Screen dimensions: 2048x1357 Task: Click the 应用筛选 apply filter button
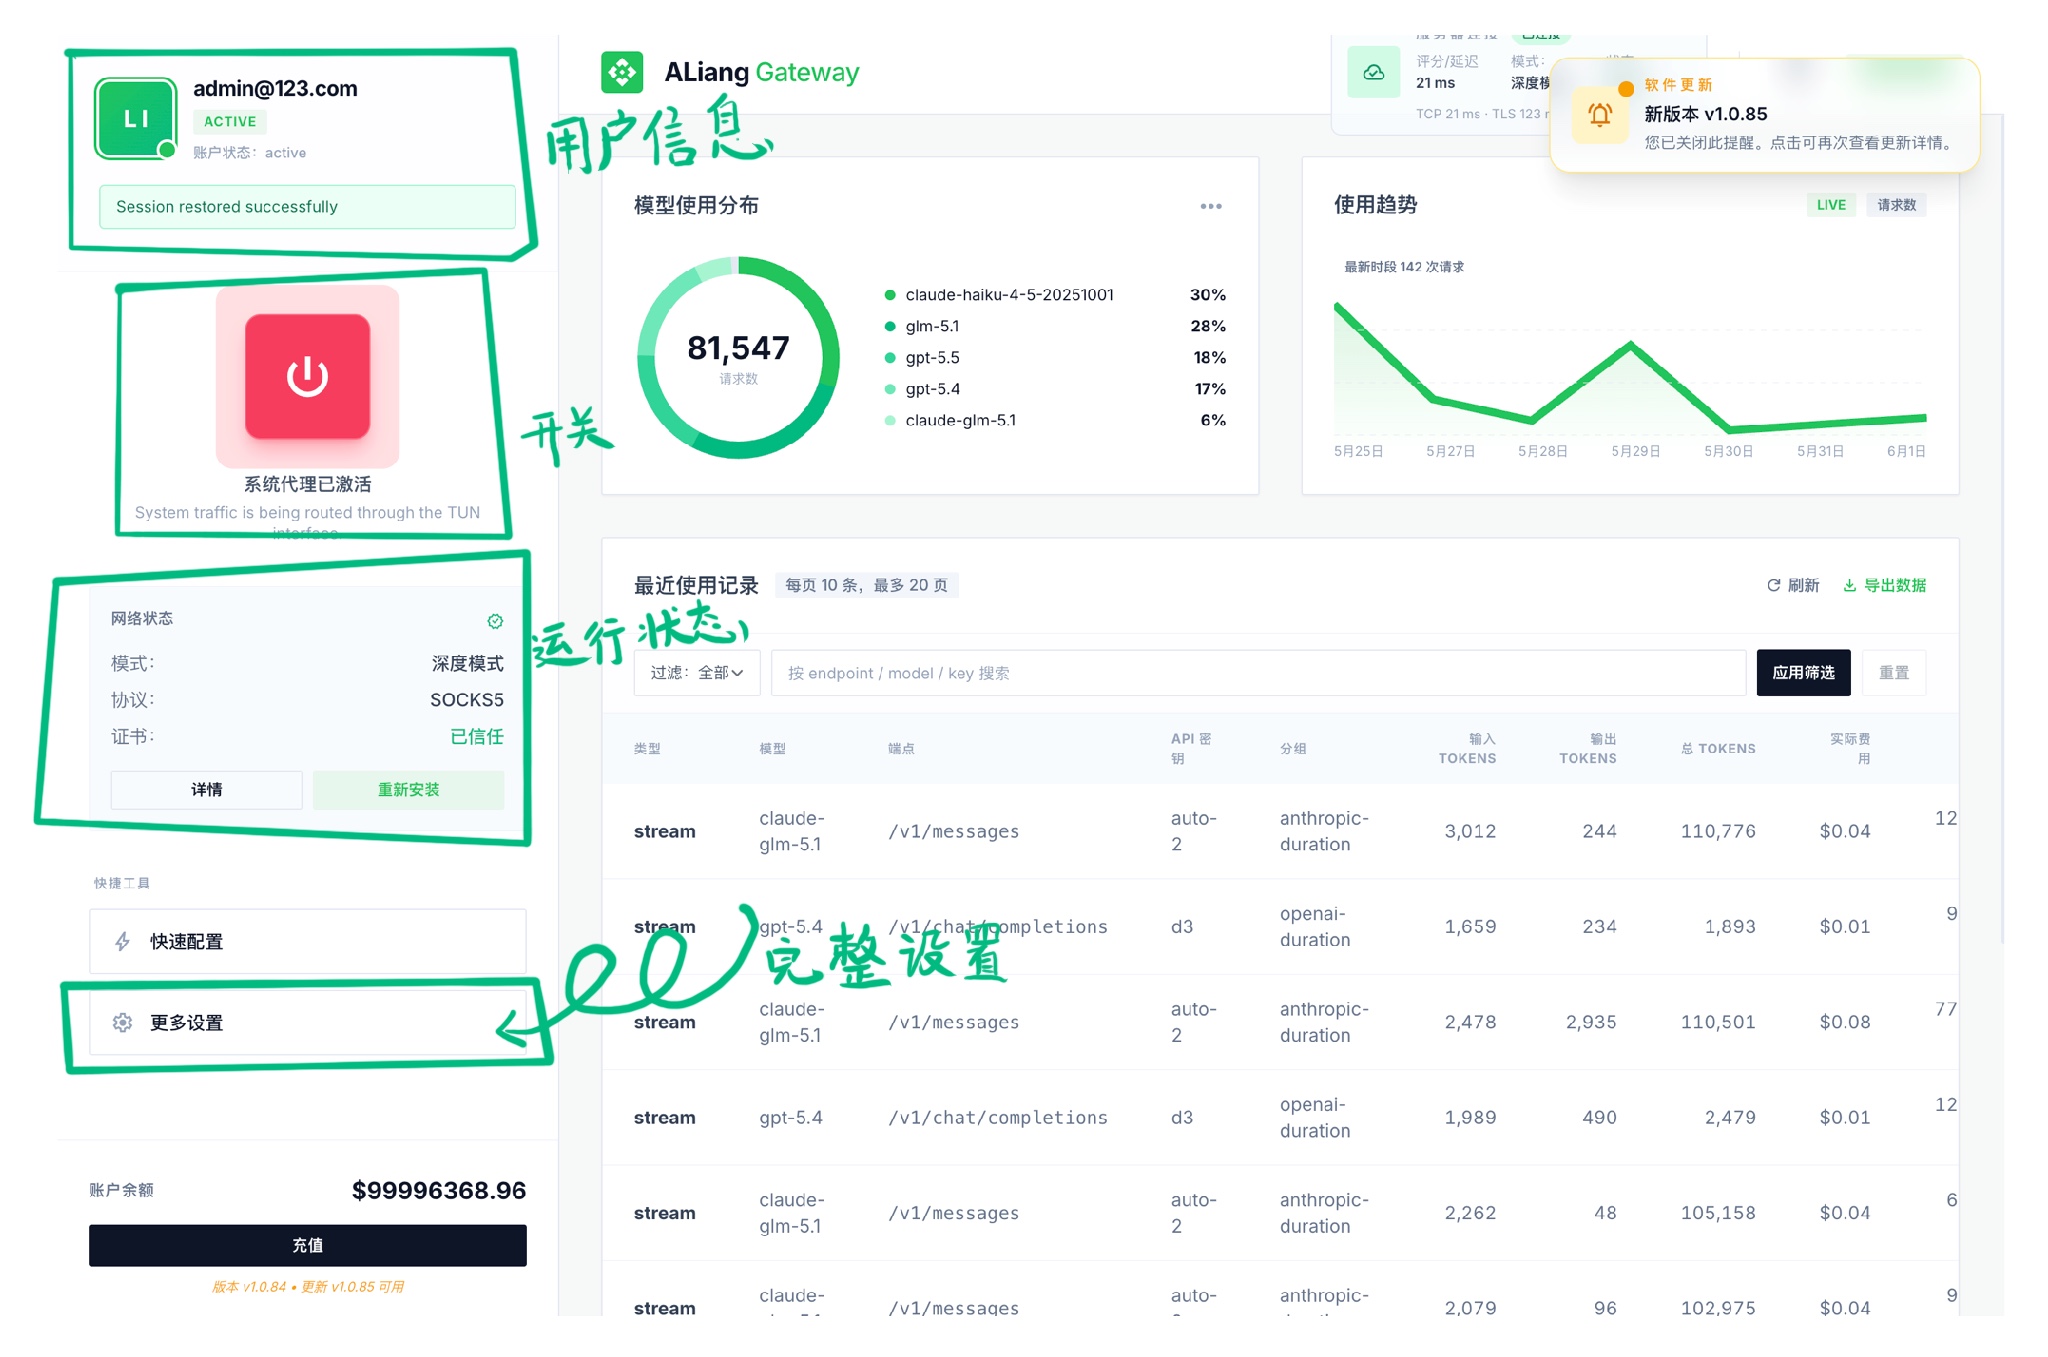coord(1803,673)
